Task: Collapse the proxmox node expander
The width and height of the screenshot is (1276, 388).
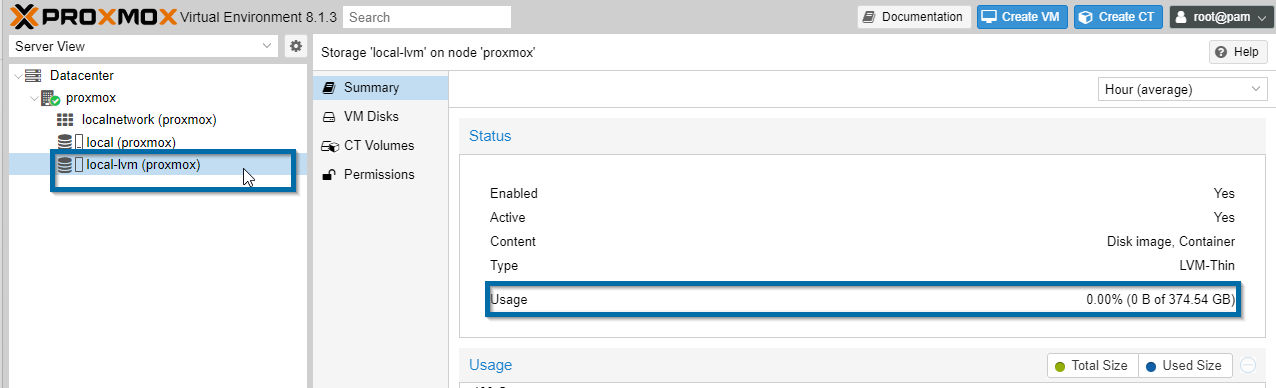Action: (33, 98)
